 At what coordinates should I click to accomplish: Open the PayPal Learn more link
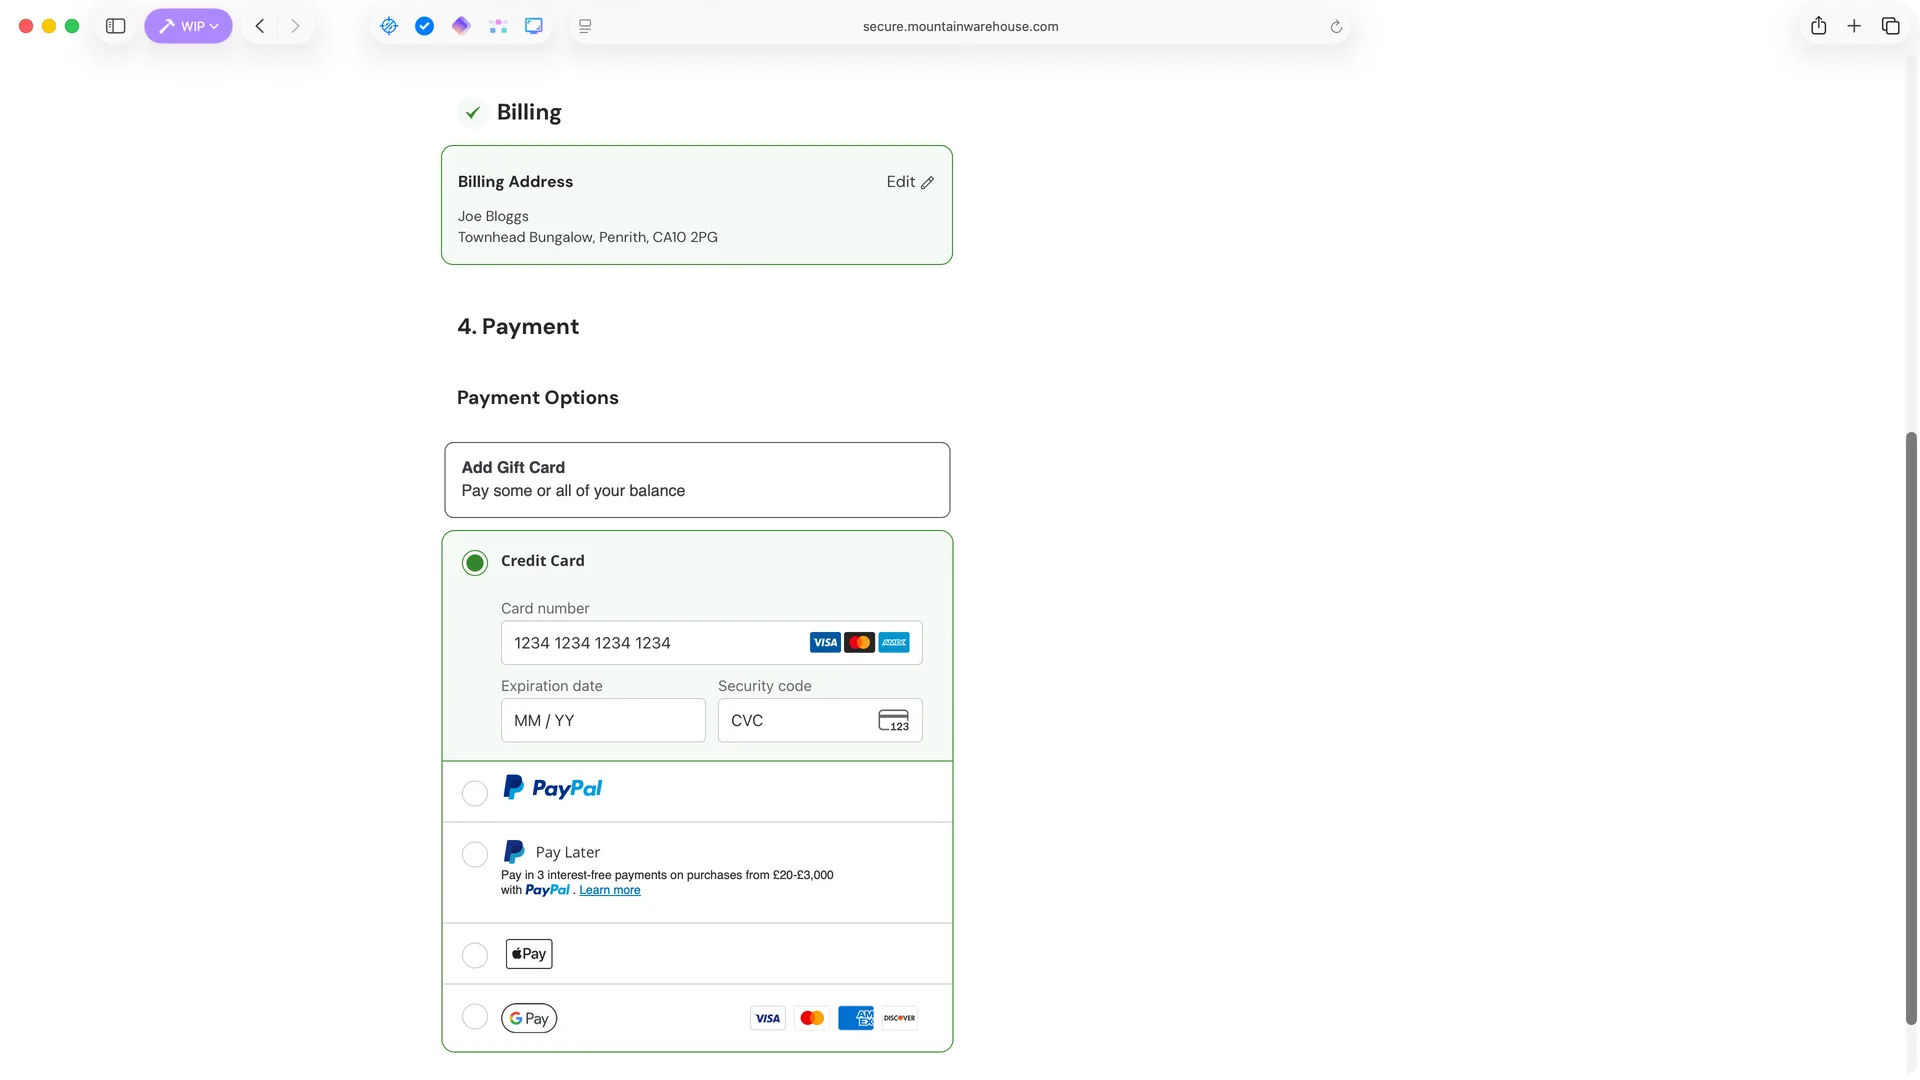609,890
